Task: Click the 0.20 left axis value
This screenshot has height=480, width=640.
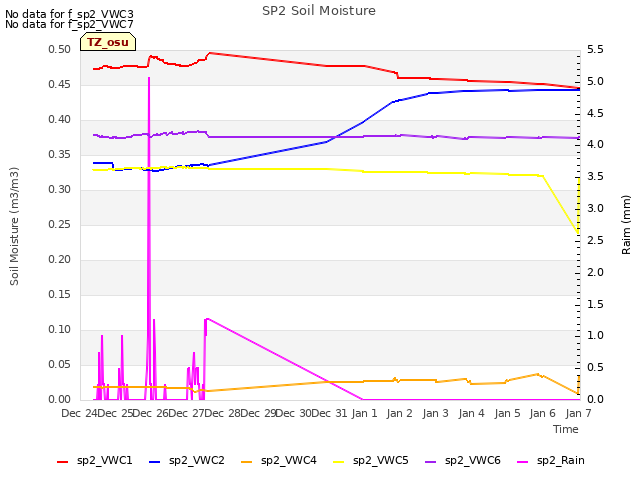Action: pos(60,260)
